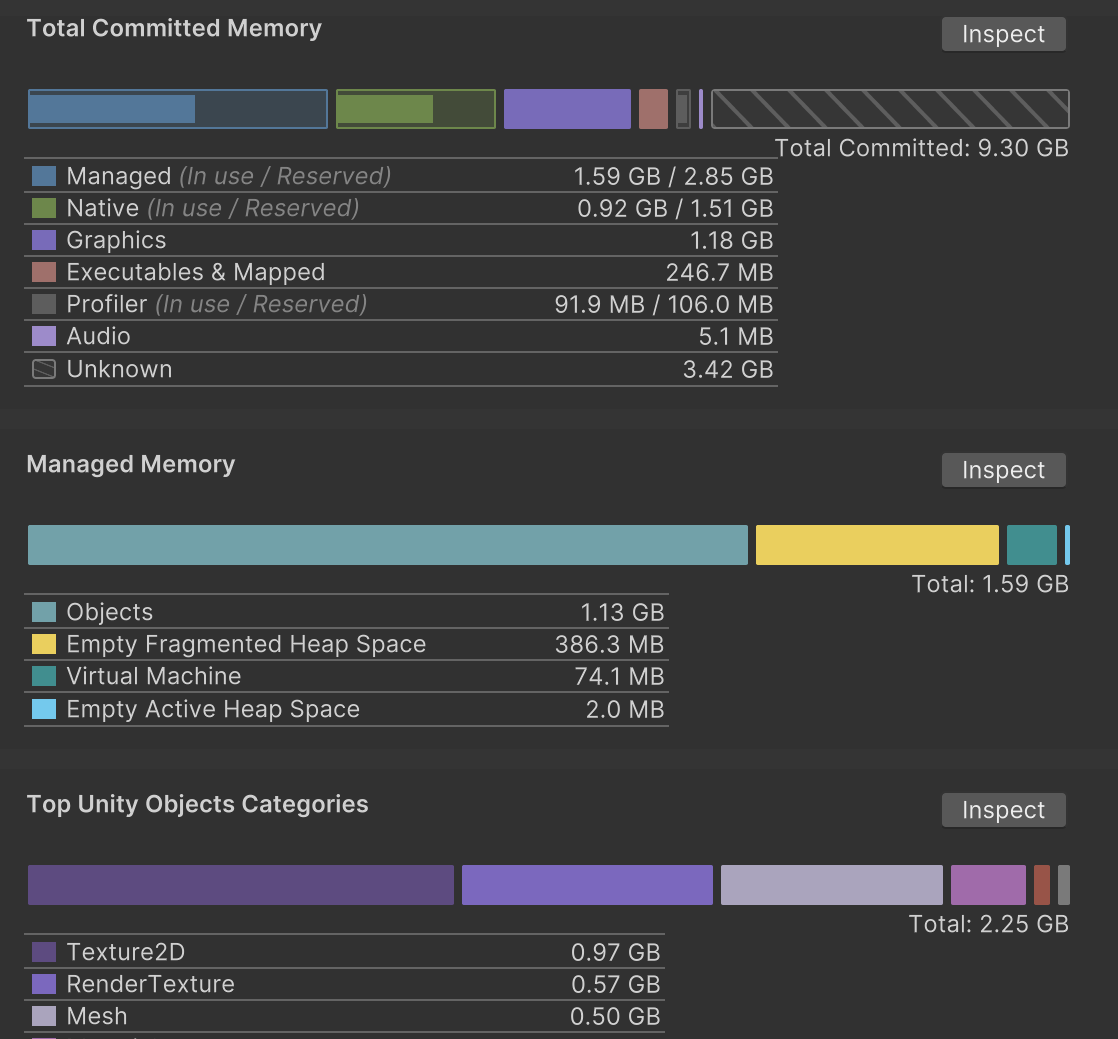This screenshot has width=1118, height=1039.
Task: Toggle the Profiler category in the legend
Action: tap(42, 304)
